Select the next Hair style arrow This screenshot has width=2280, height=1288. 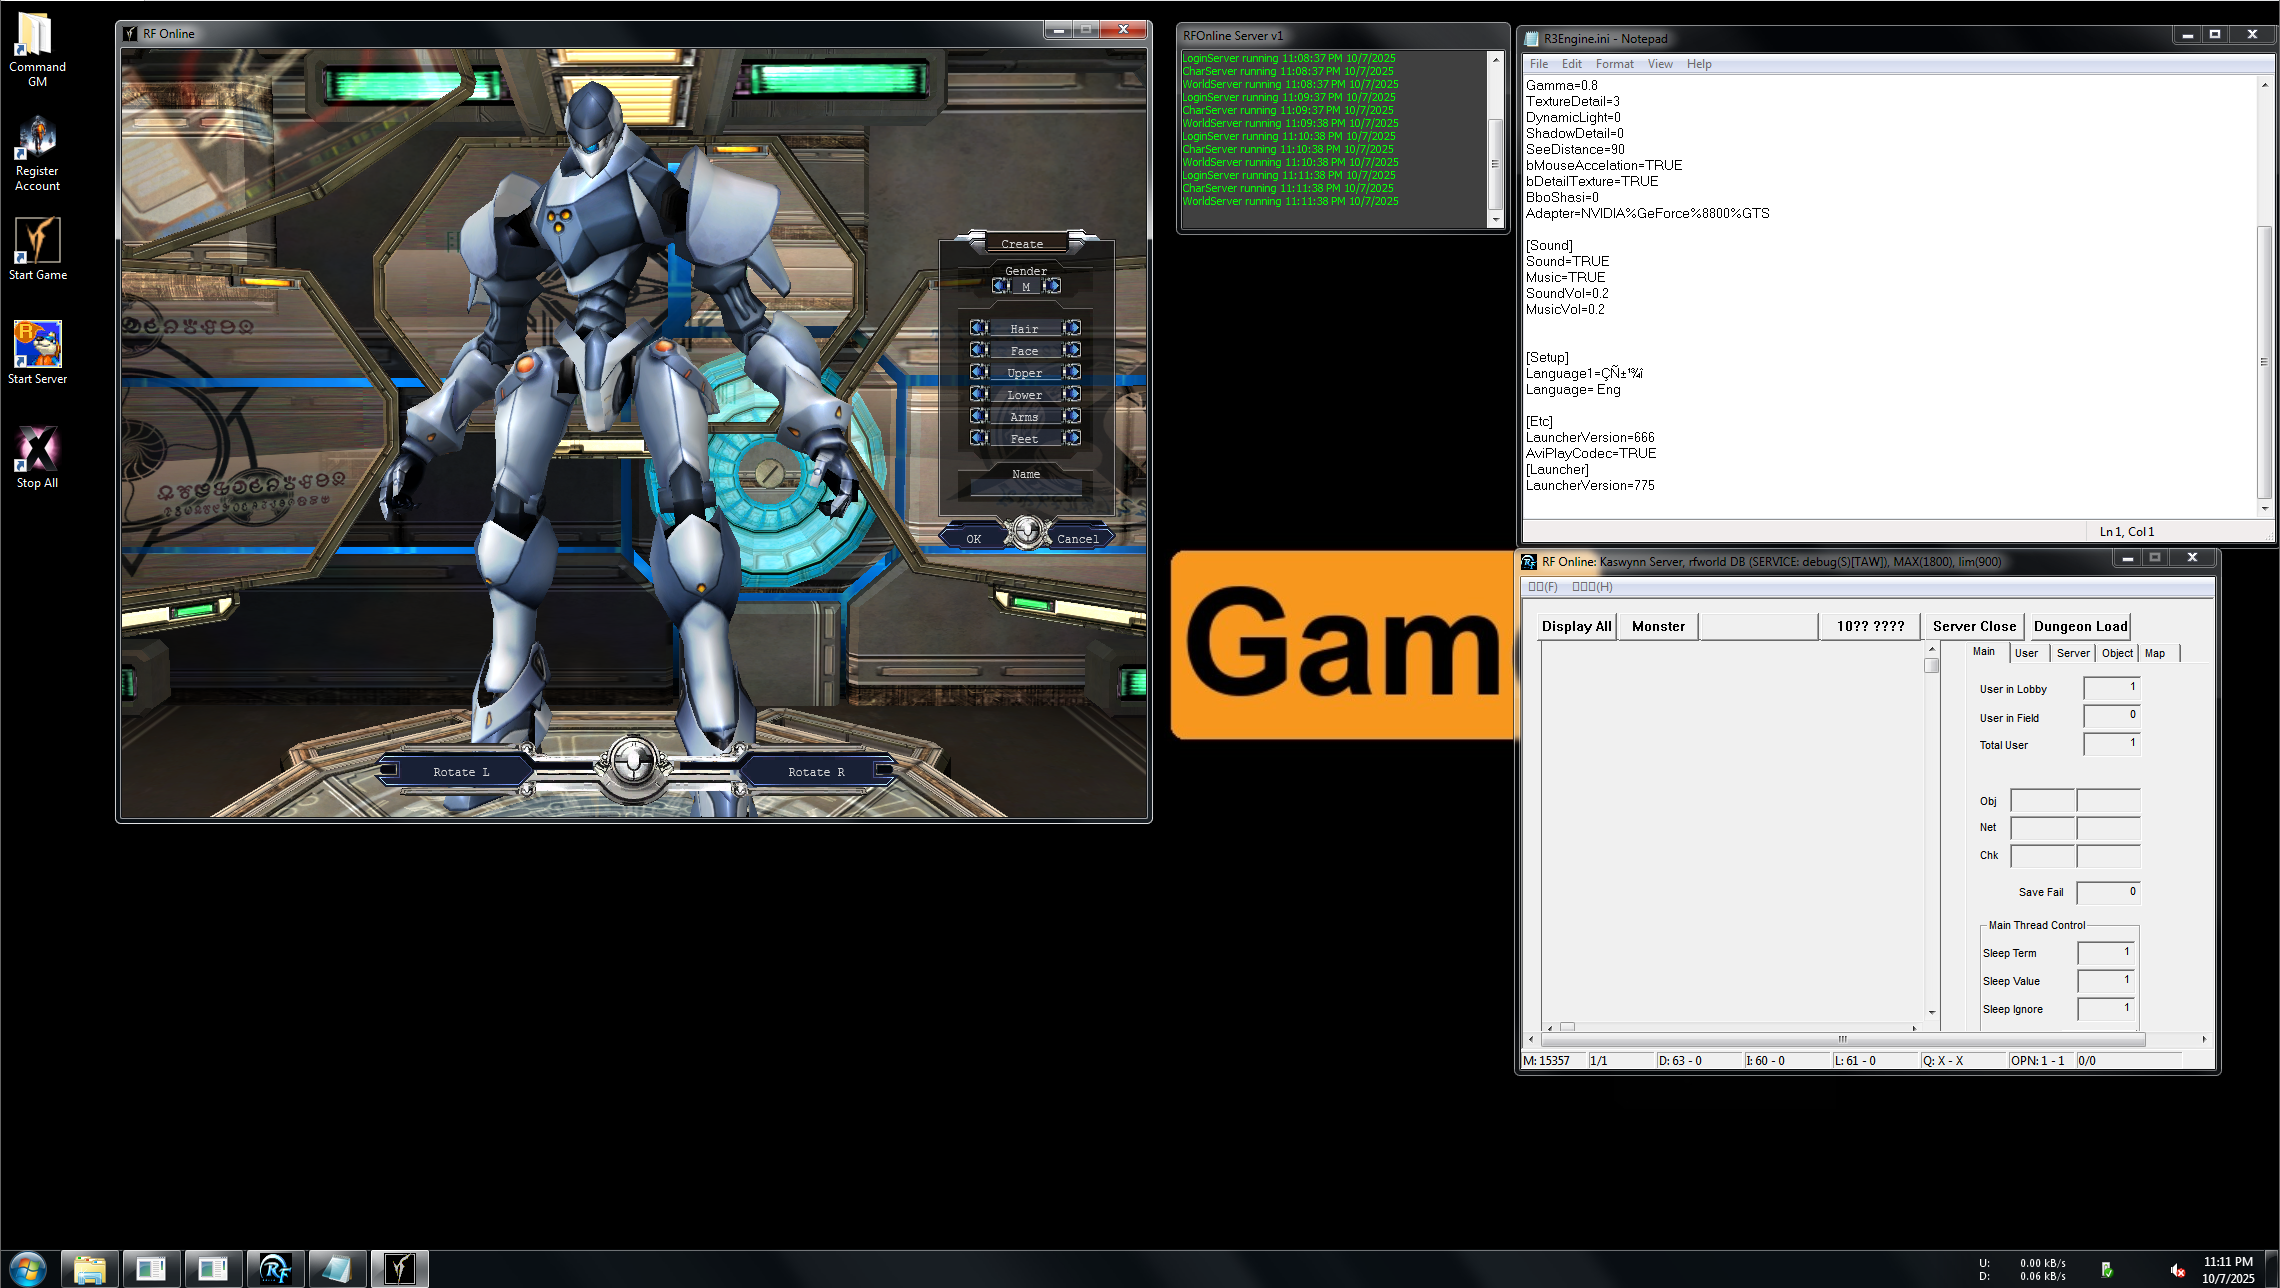tap(1072, 328)
